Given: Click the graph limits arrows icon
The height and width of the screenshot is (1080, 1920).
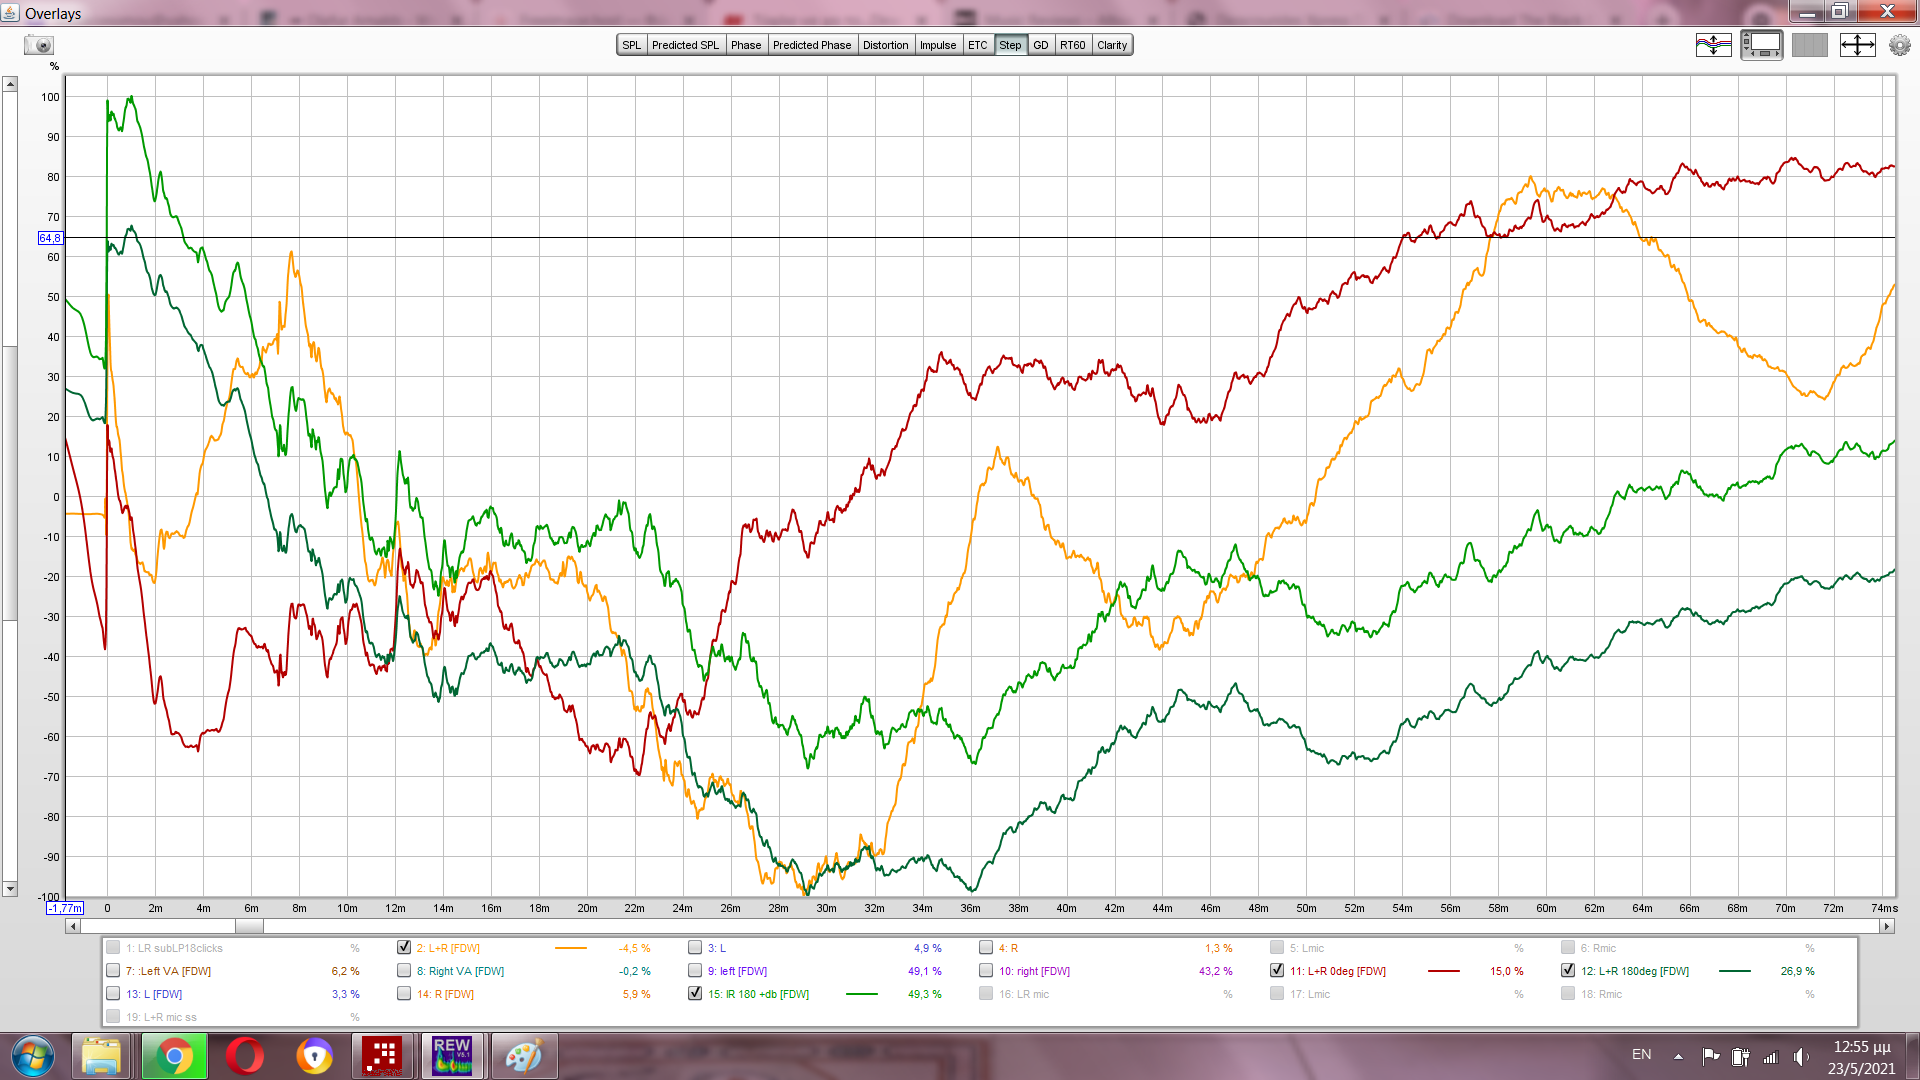Looking at the screenshot, I should (1857, 45).
